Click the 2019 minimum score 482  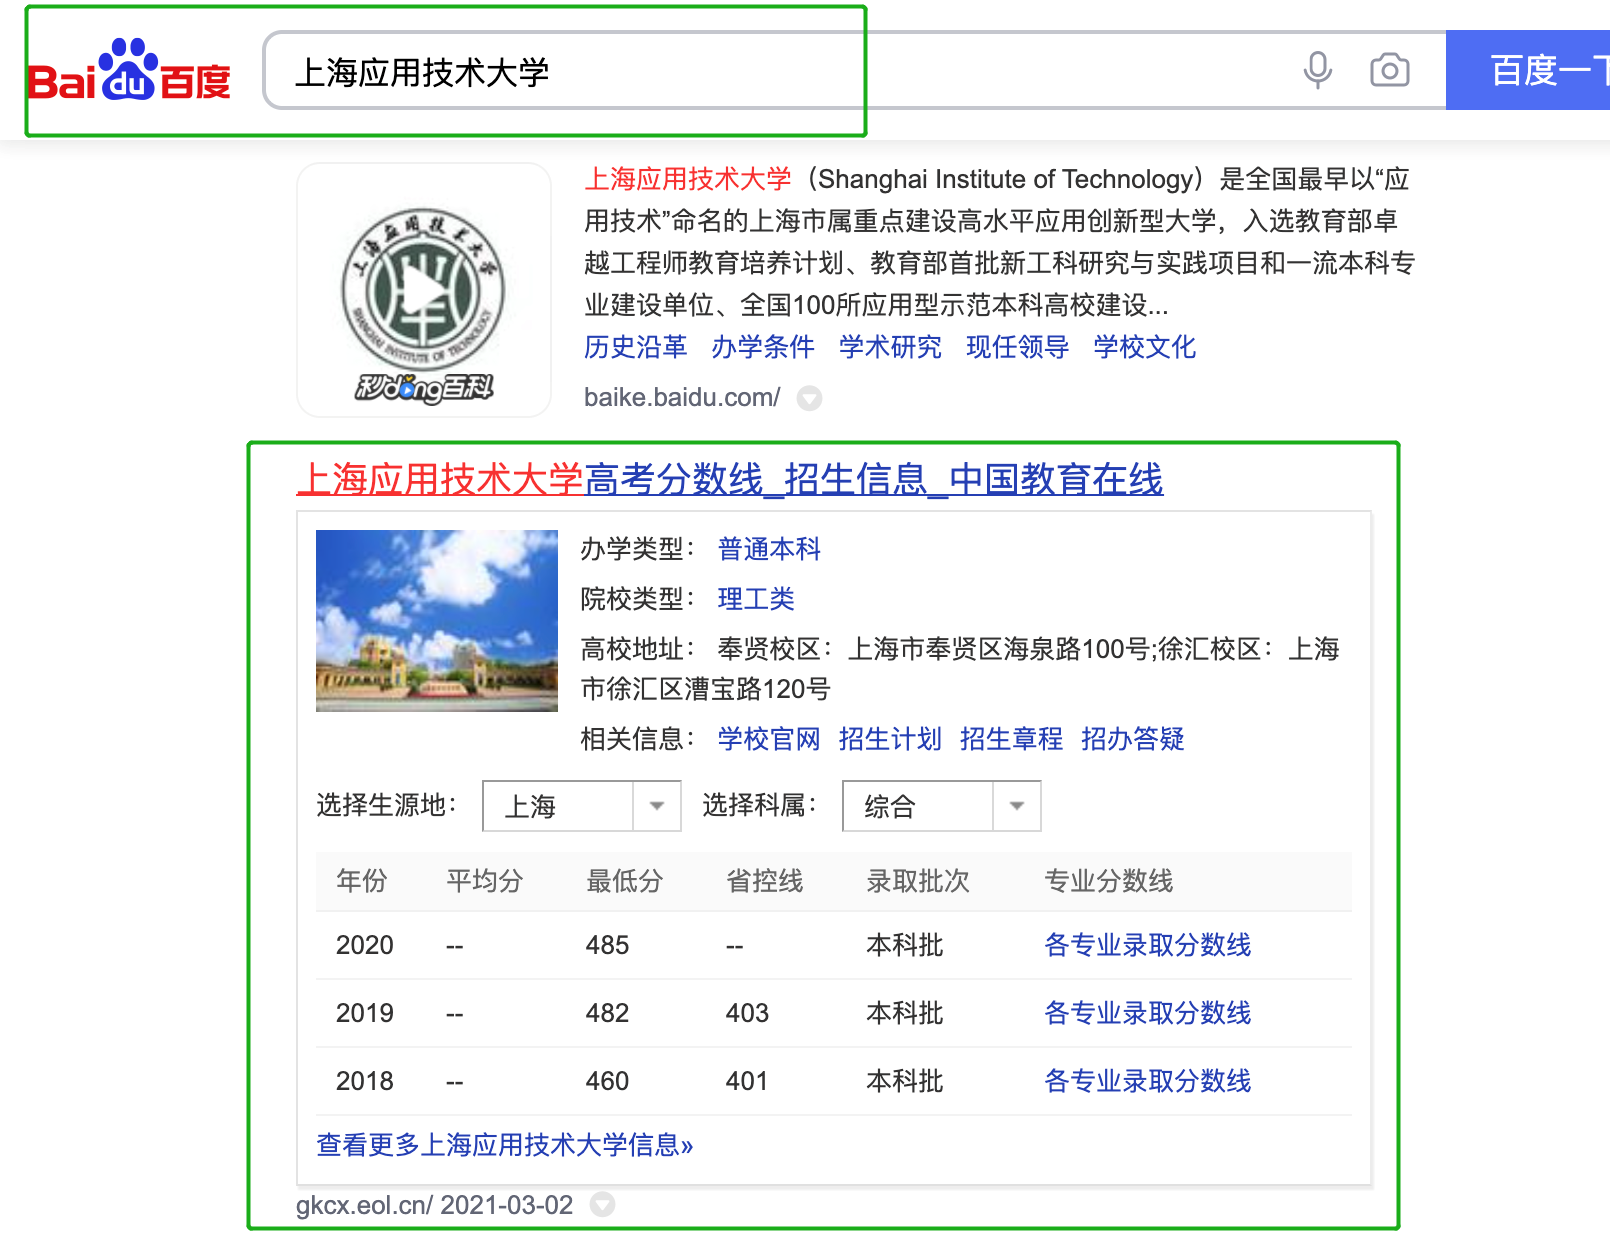tap(607, 1013)
